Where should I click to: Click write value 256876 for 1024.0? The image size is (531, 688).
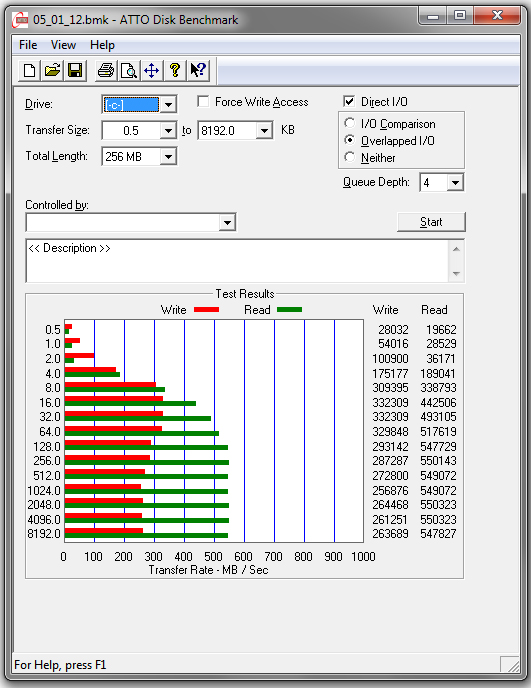(390, 490)
